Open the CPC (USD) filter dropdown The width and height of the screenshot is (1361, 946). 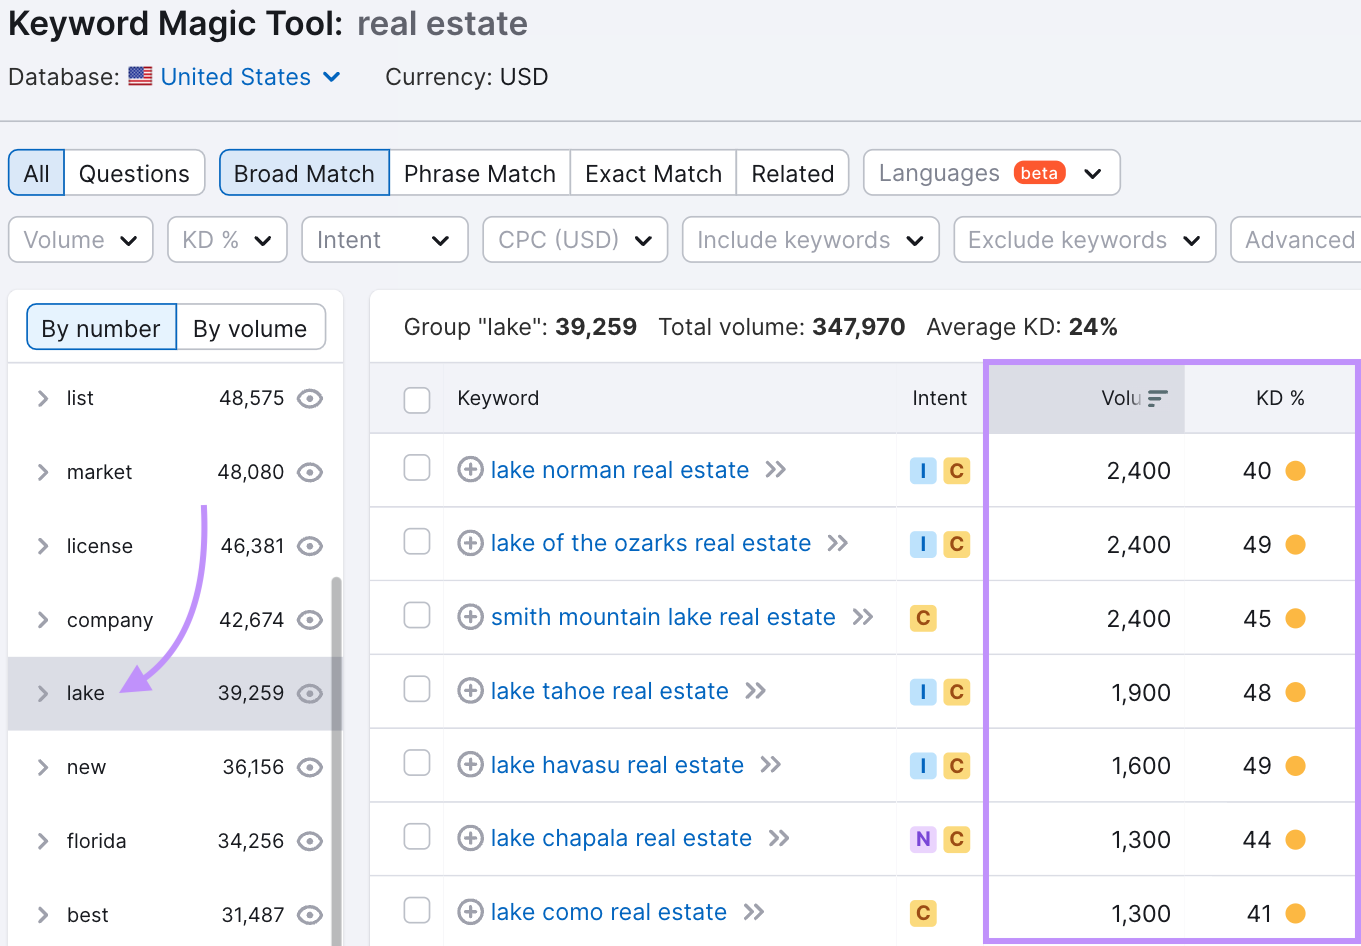coord(575,240)
